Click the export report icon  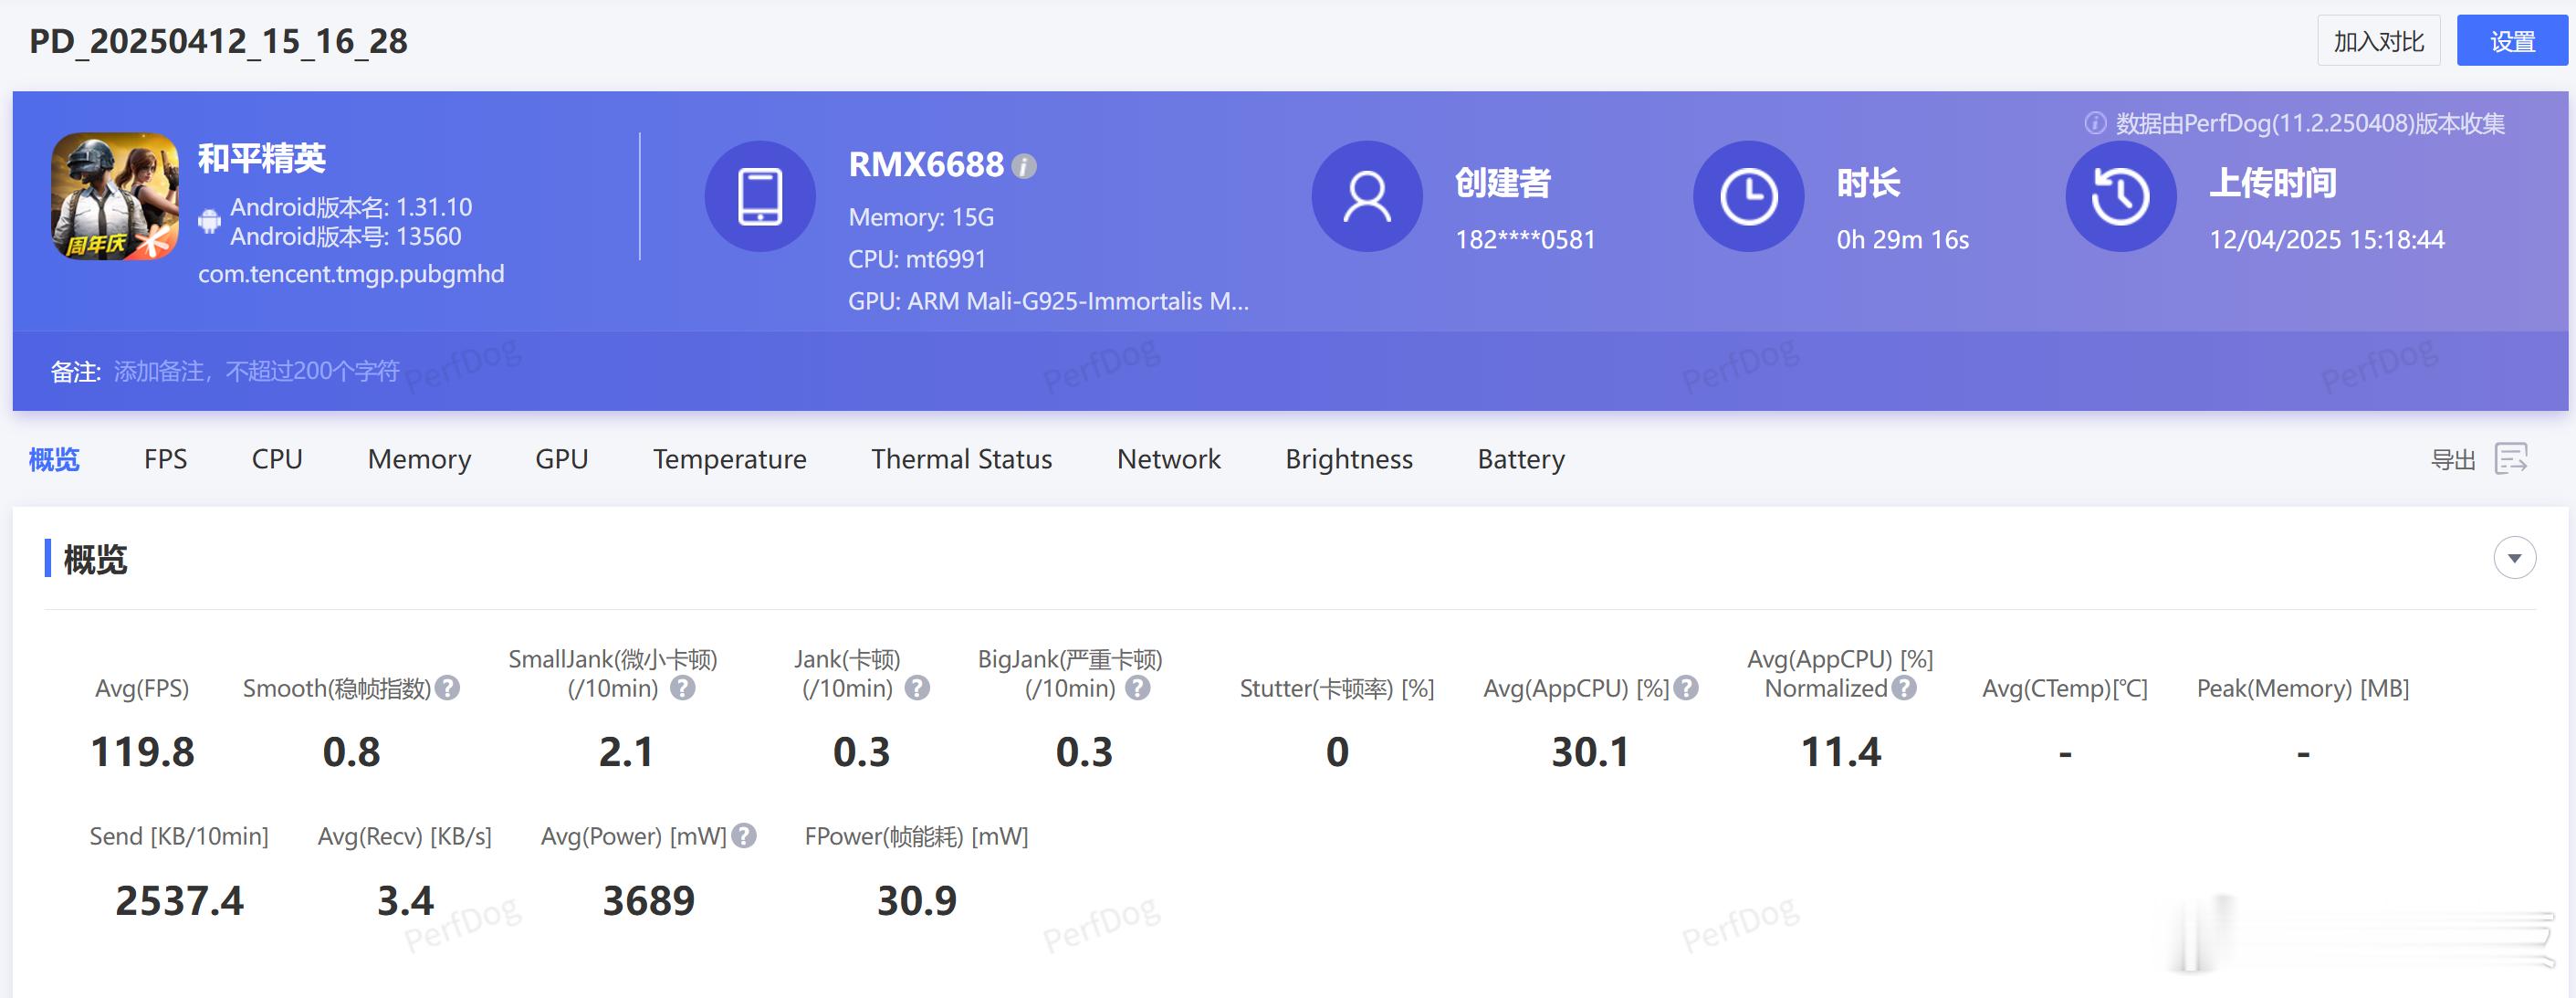tap(2511, 459)
